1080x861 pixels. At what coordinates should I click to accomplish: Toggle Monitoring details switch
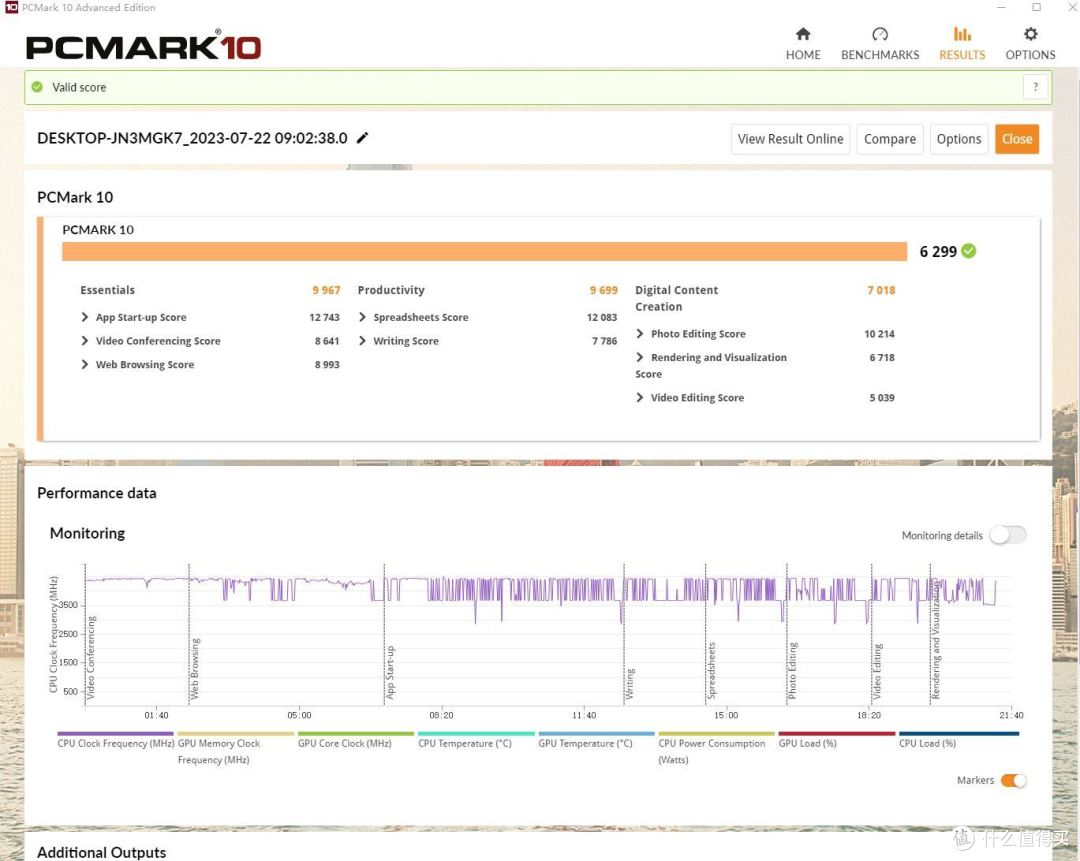pyautogui.click(x=1008, y=535)
